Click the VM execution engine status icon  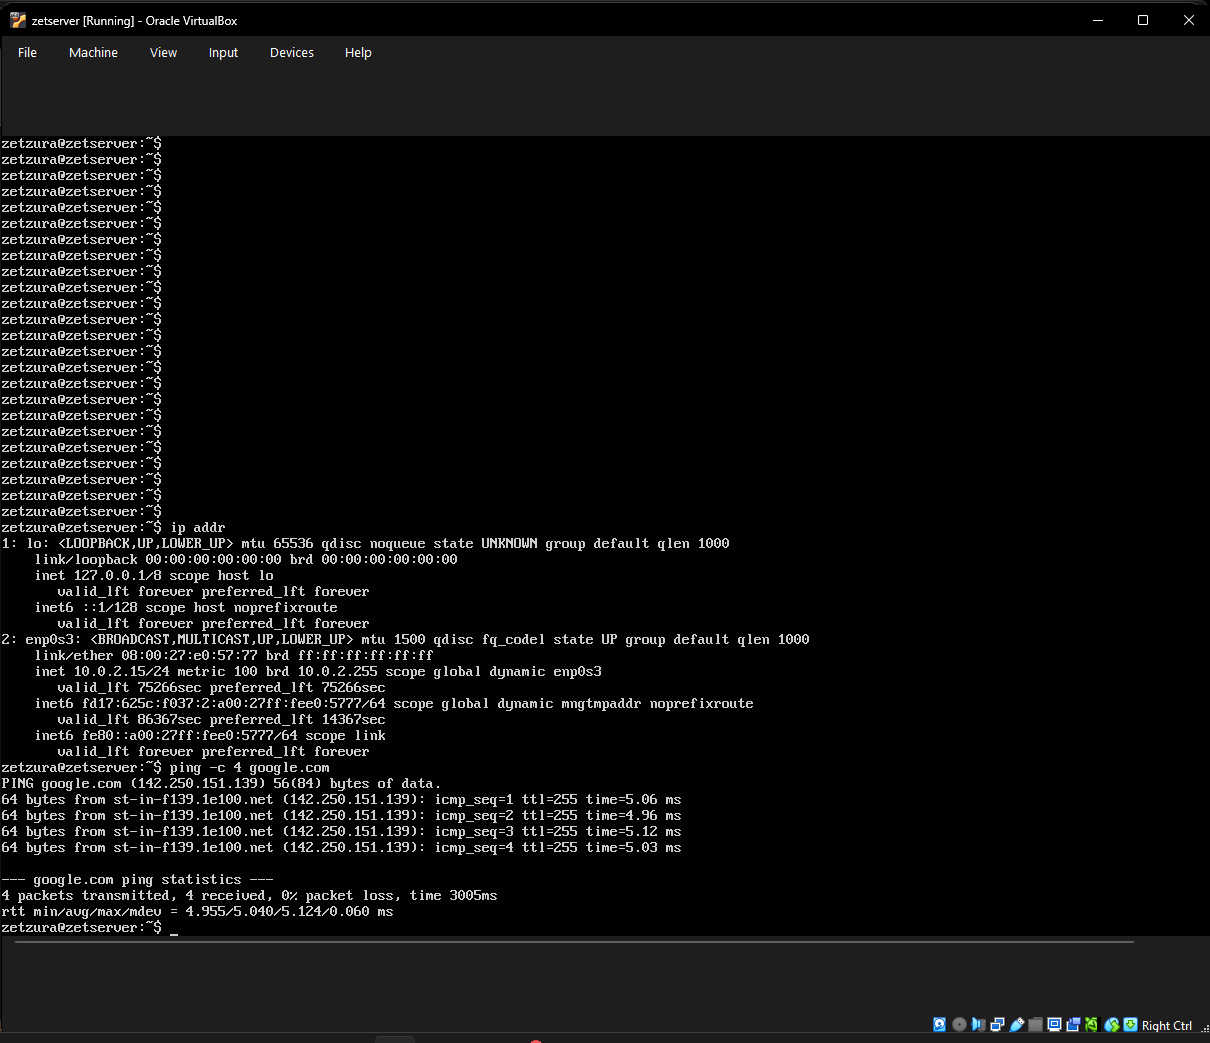[1093, 1024]
